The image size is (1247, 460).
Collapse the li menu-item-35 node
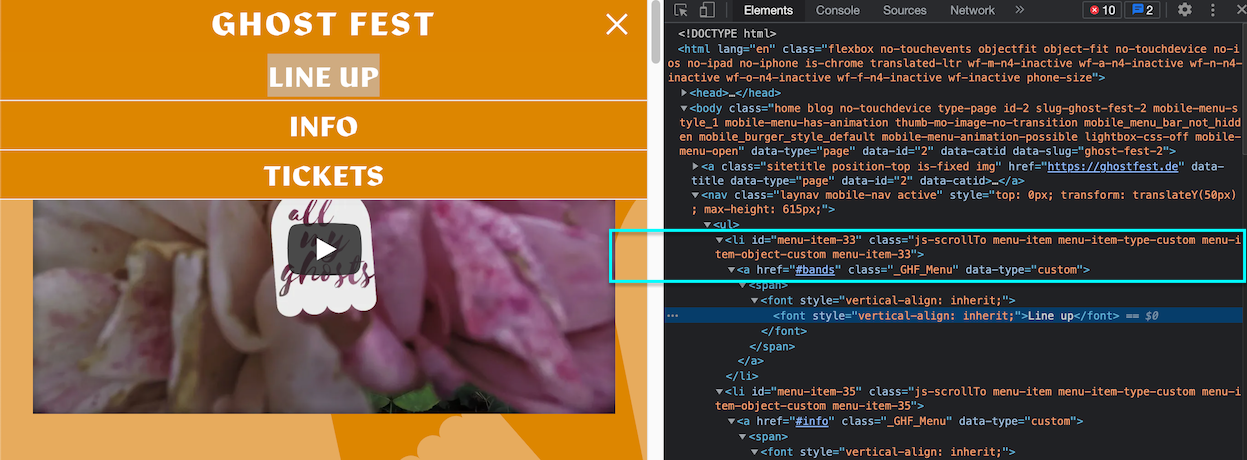pos(720,391)
